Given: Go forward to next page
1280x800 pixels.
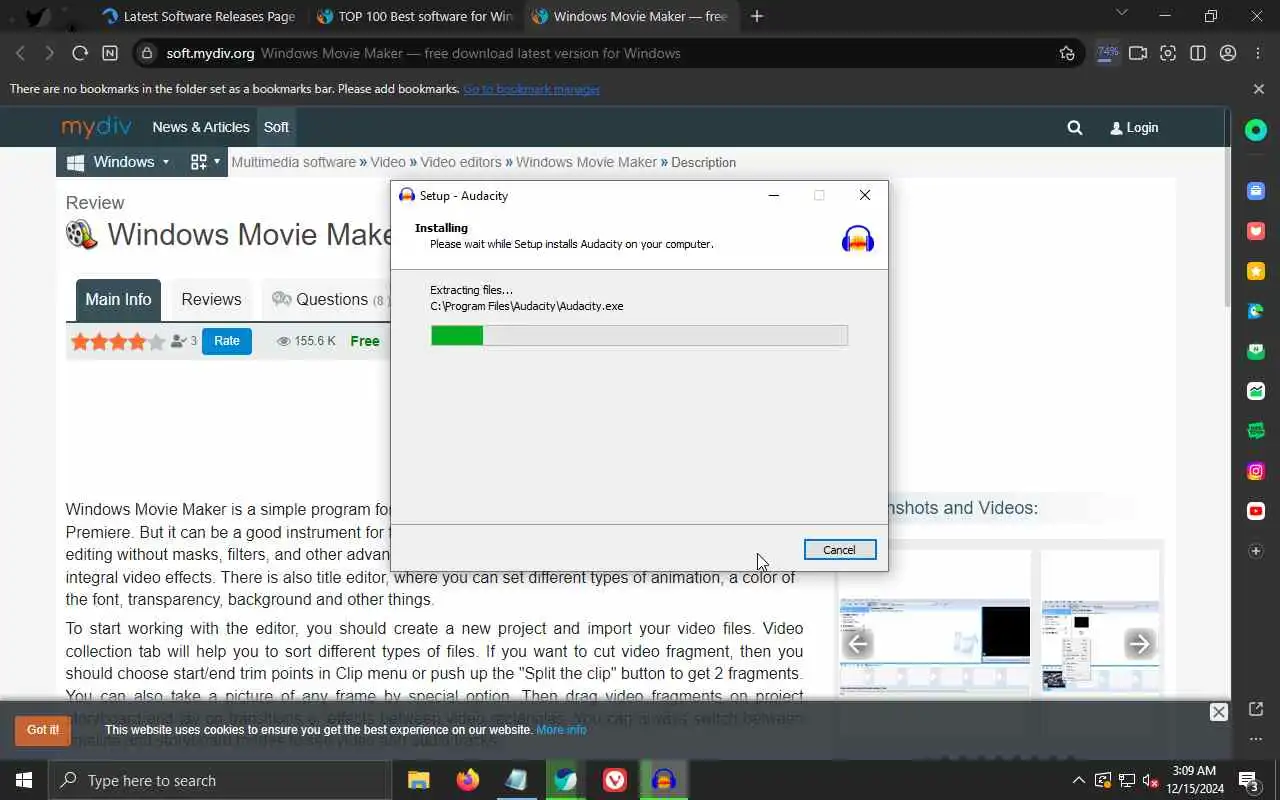Looking at the screenshot, I should [x=49, y=53].
